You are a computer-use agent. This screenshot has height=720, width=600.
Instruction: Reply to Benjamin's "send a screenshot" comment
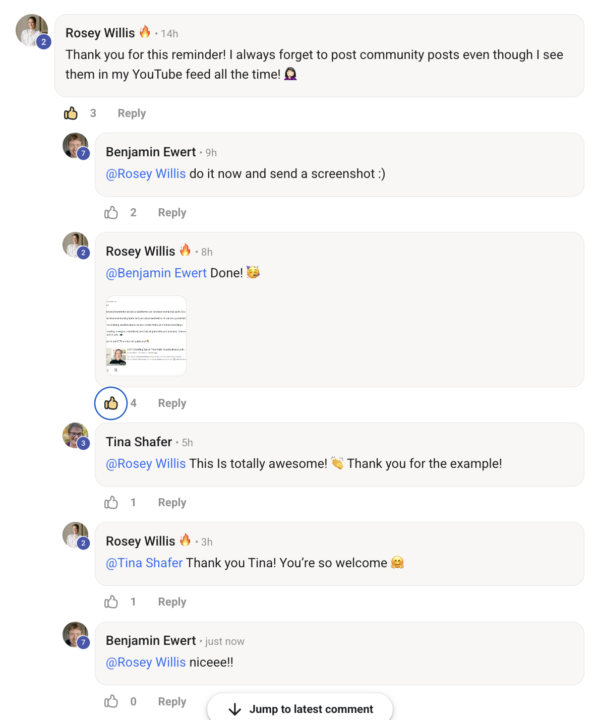172,212
